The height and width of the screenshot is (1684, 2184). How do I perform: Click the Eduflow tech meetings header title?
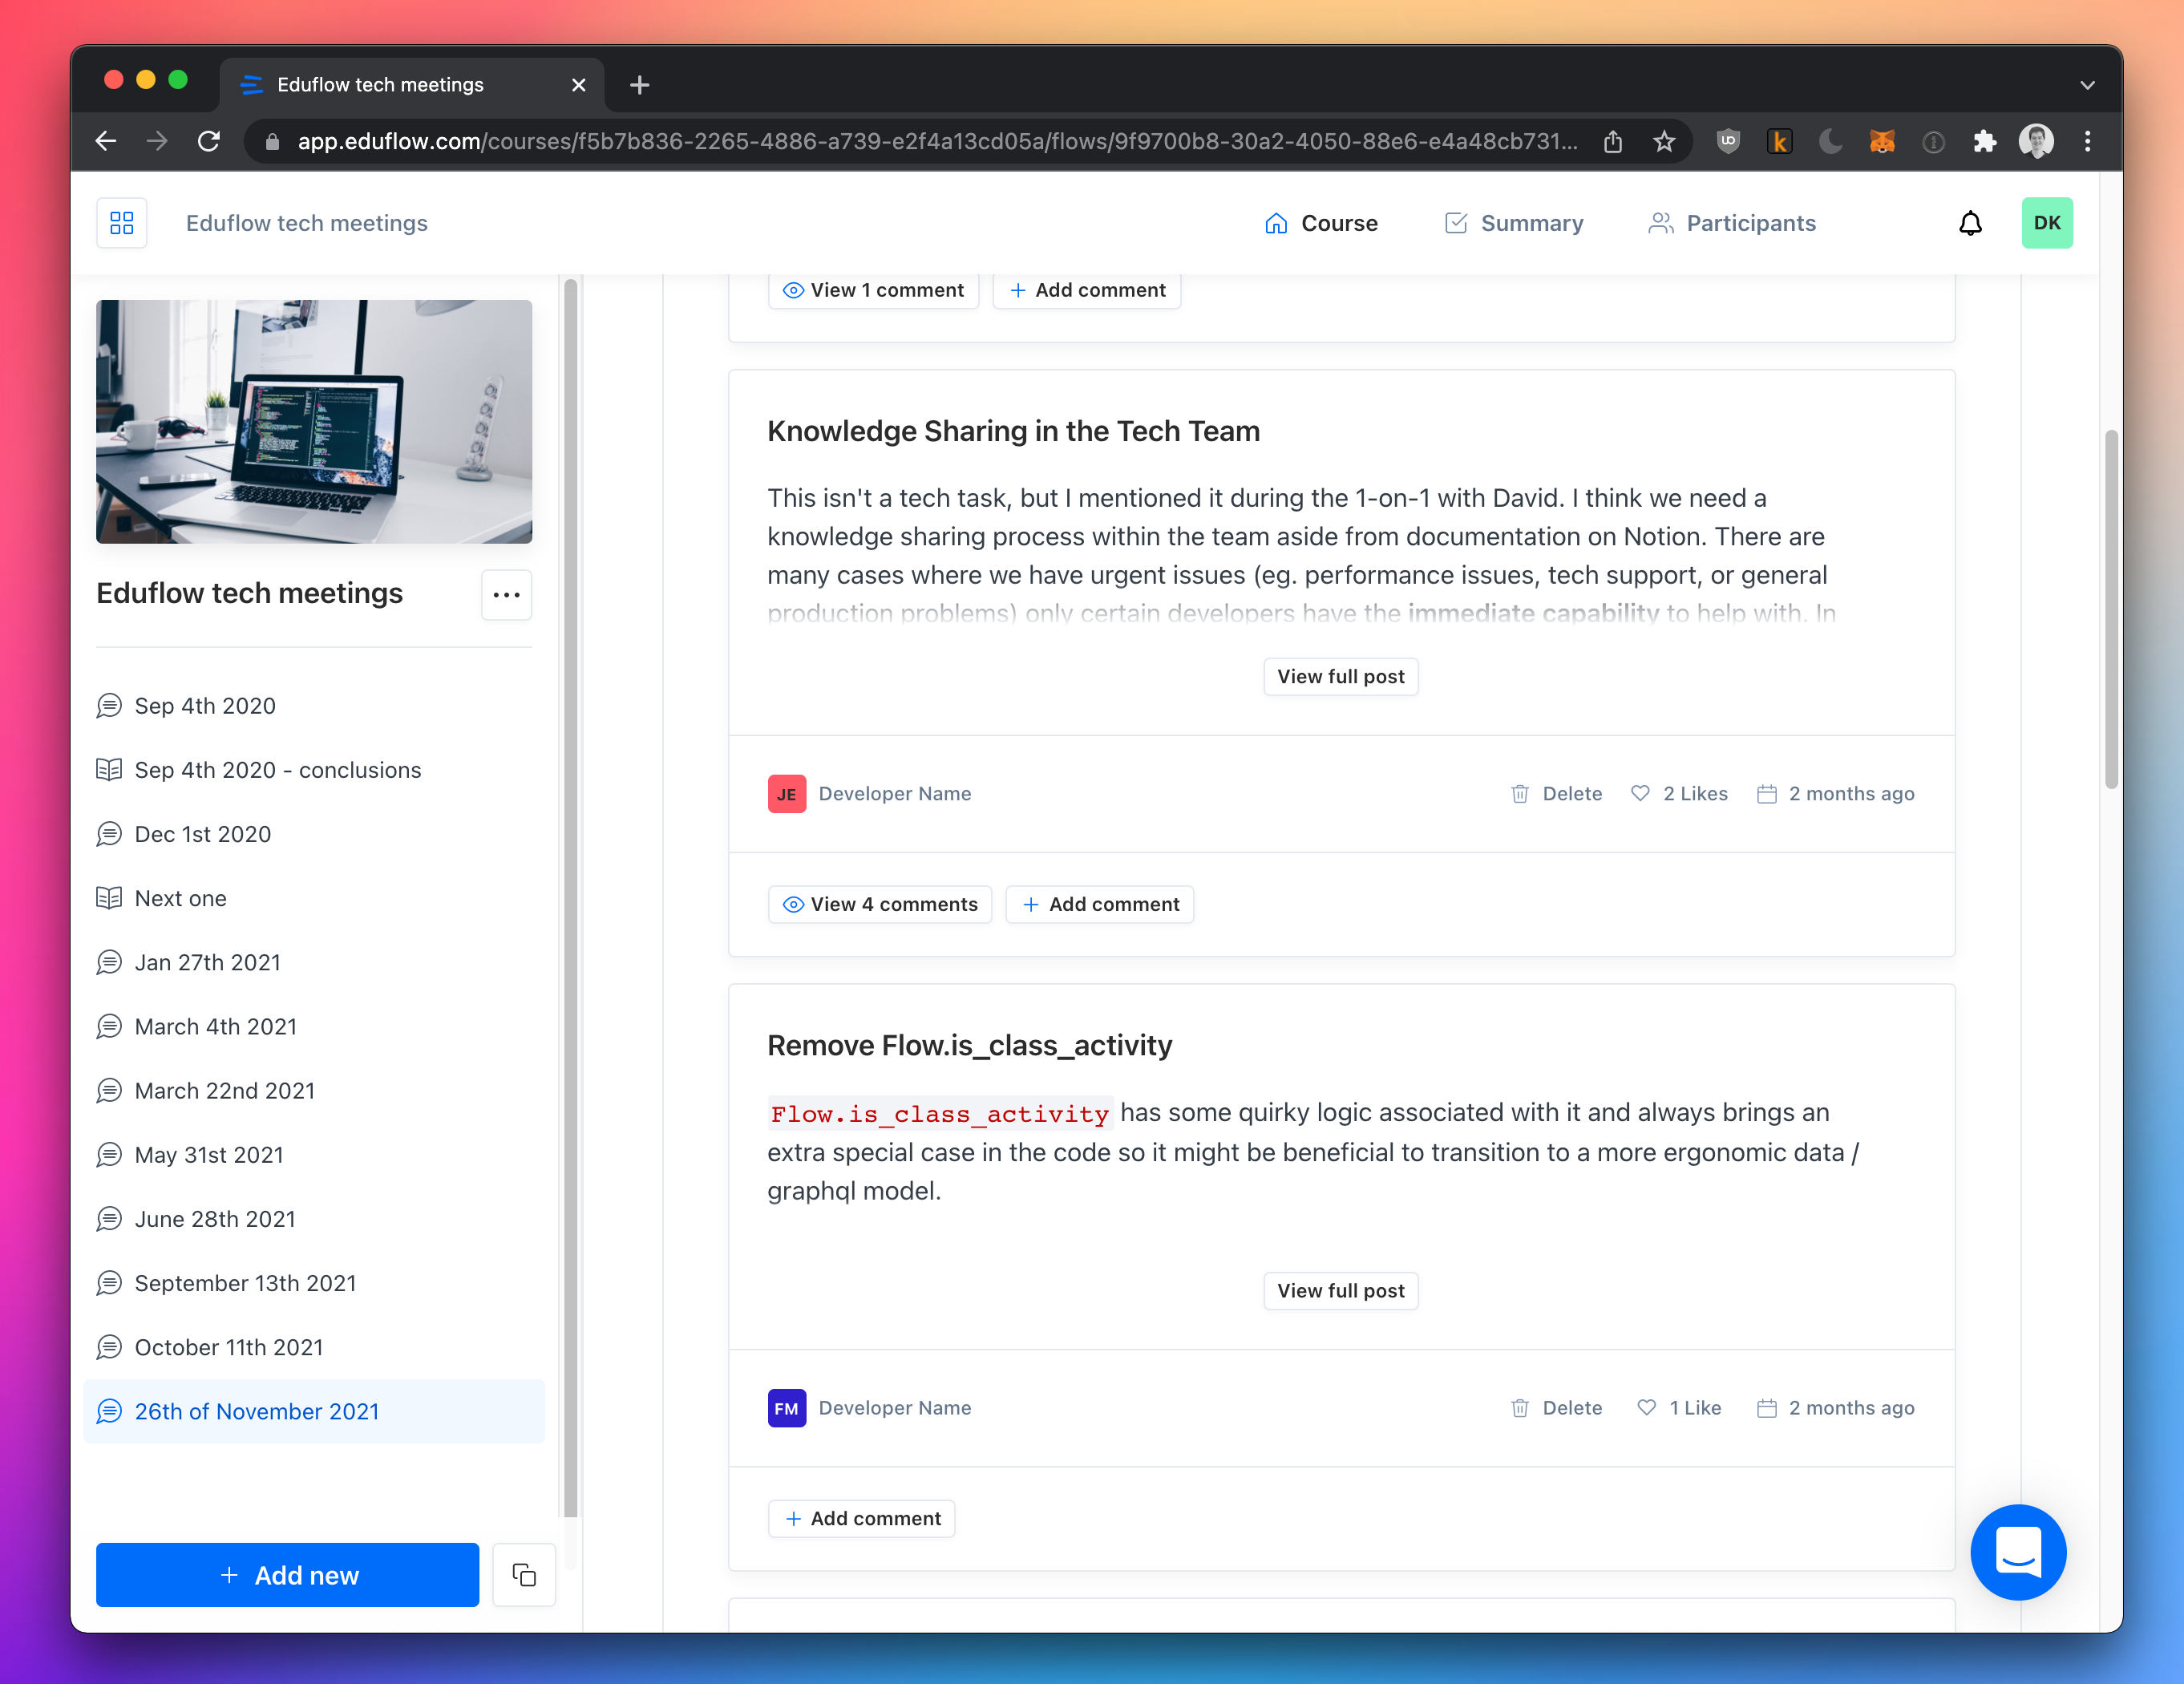306,223
